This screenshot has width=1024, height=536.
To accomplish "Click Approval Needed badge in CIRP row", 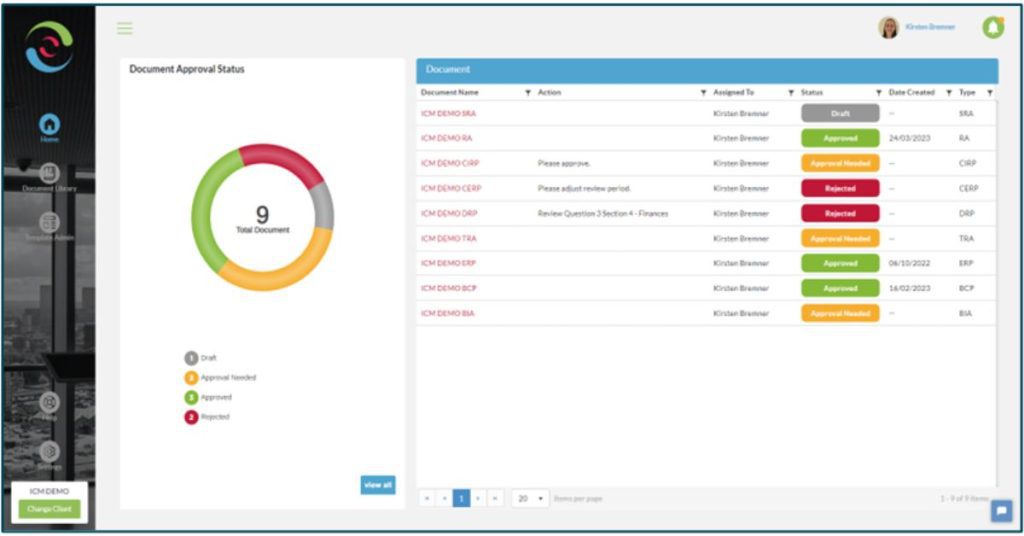I will 840,163.
